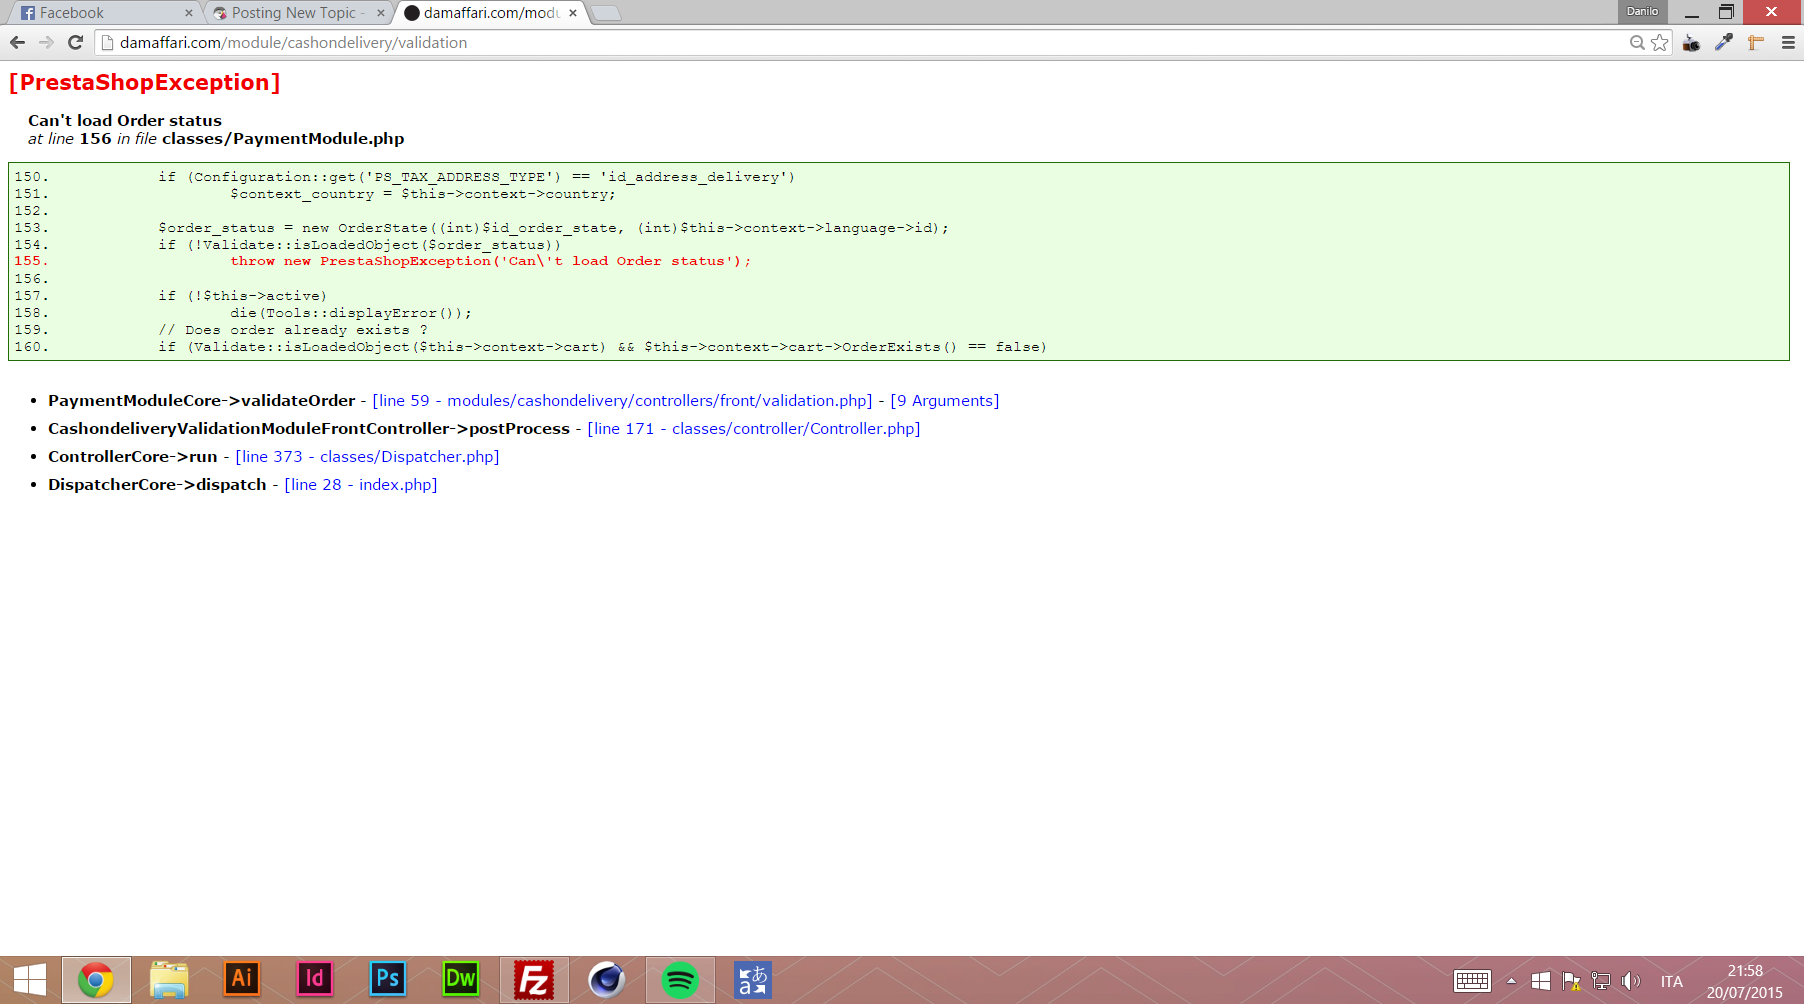Screen dimensions: 1804x1004
Task: Change the ITA input language
Action: click(1672, 982)
